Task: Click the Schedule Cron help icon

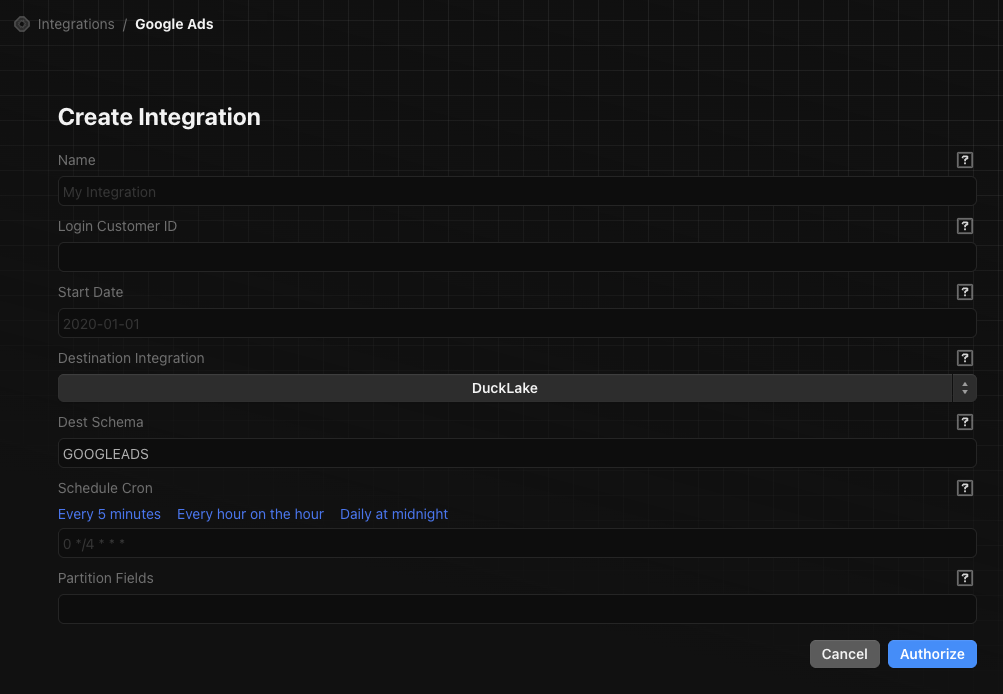Action: (964, 488)
